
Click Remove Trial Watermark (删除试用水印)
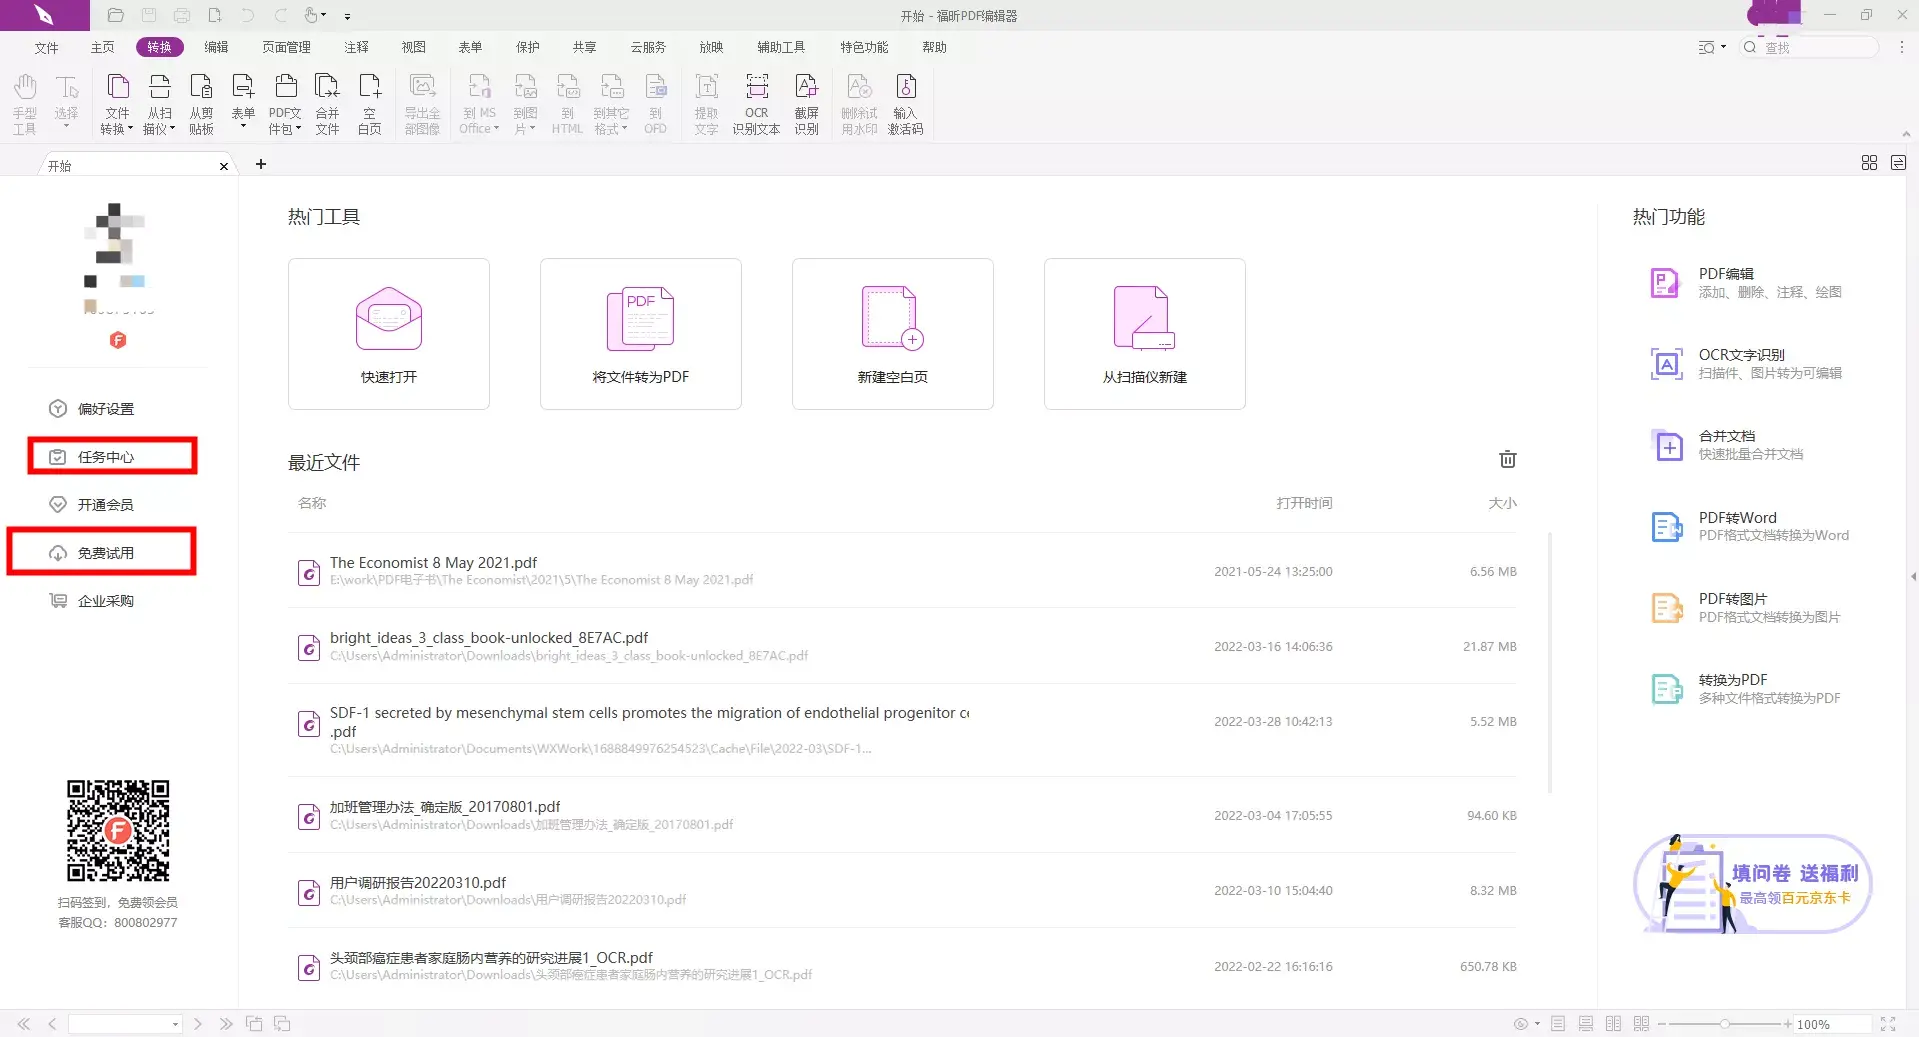pyautogui.click(x=859, y=103)
